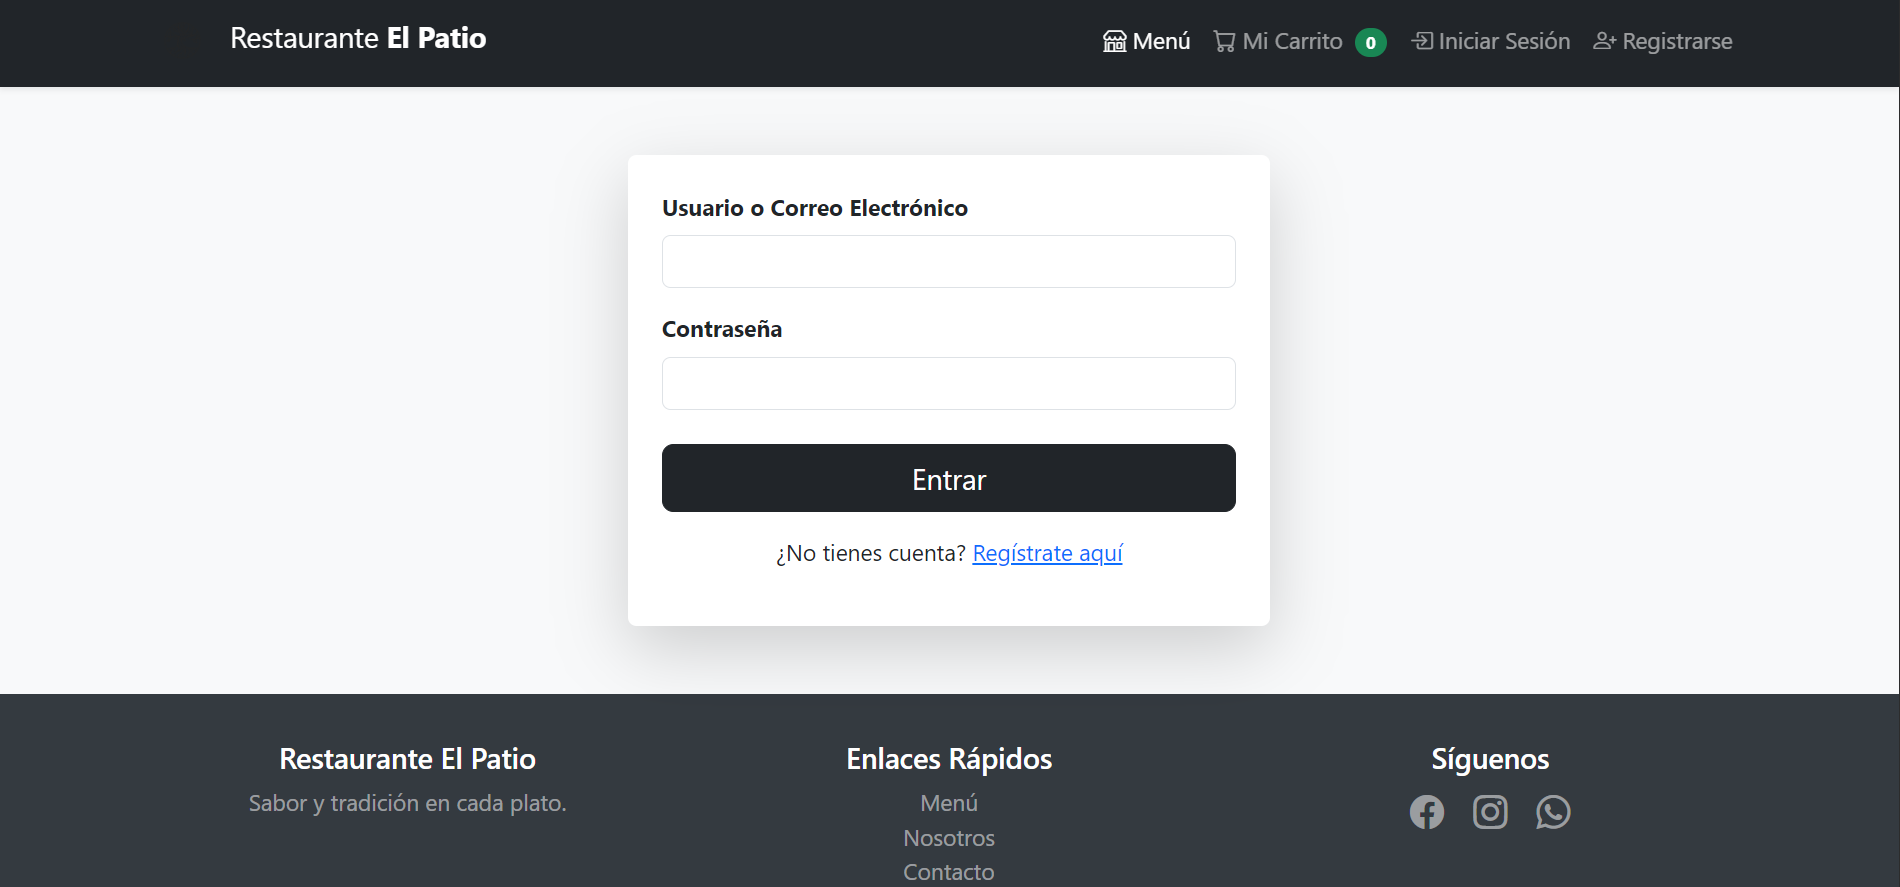Open the Contacto footer link
The width and height of the screenshot is (1900, 887).
(949, 872)
